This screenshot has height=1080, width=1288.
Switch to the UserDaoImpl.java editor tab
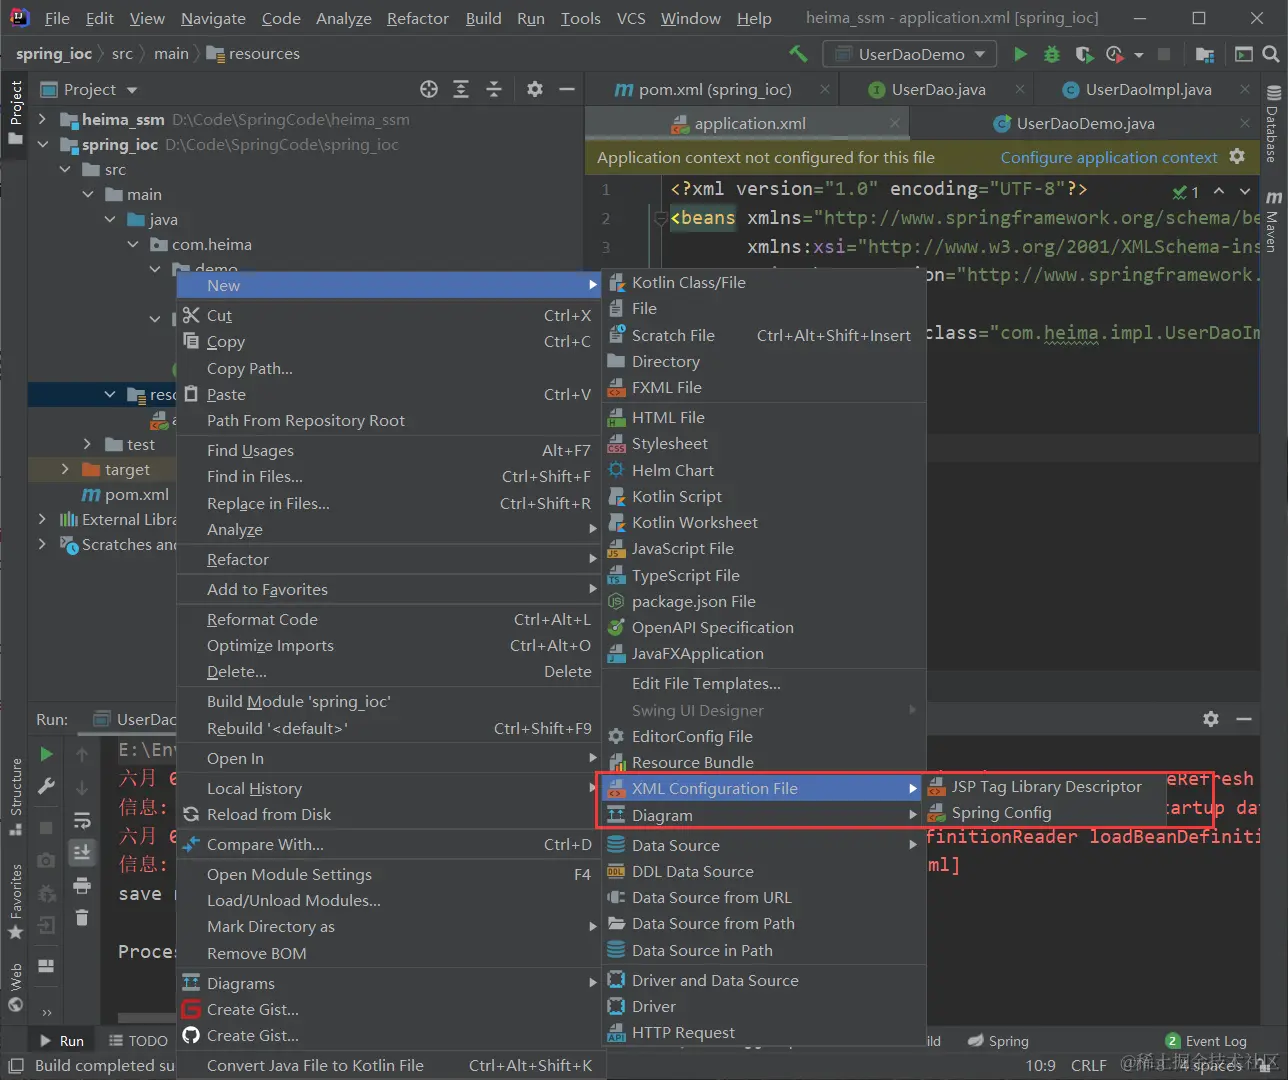click(x=1147, y=89)
